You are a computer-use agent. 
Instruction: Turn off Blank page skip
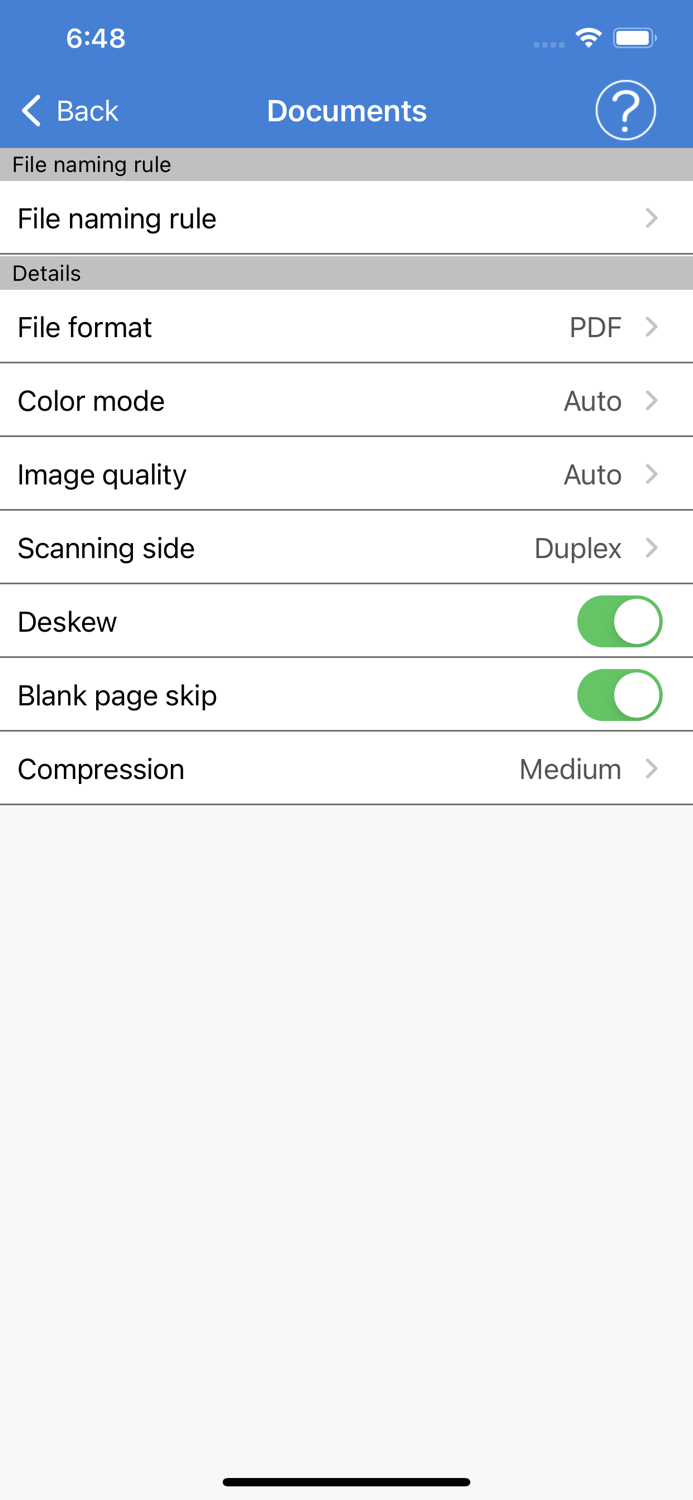[619, 695]
